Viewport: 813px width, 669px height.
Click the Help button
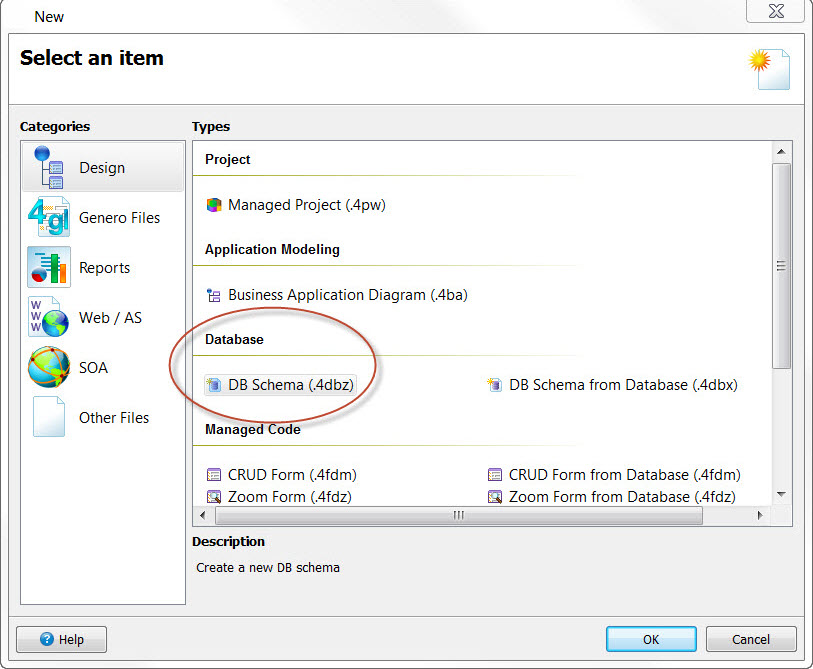[x=61, y=639]
